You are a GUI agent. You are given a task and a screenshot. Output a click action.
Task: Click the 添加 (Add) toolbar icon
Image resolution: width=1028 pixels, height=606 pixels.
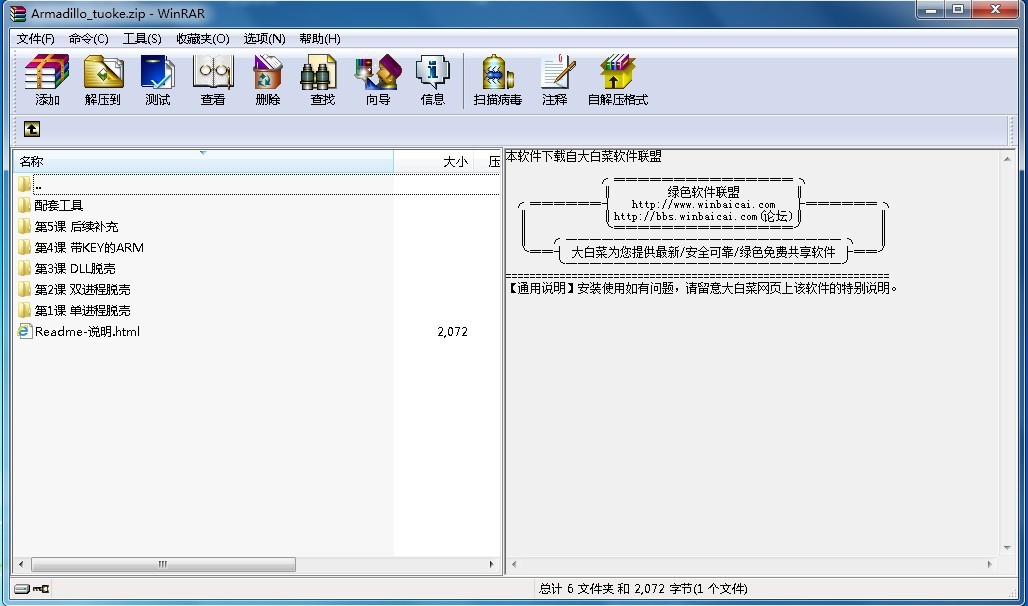click(x=47, y=80)
